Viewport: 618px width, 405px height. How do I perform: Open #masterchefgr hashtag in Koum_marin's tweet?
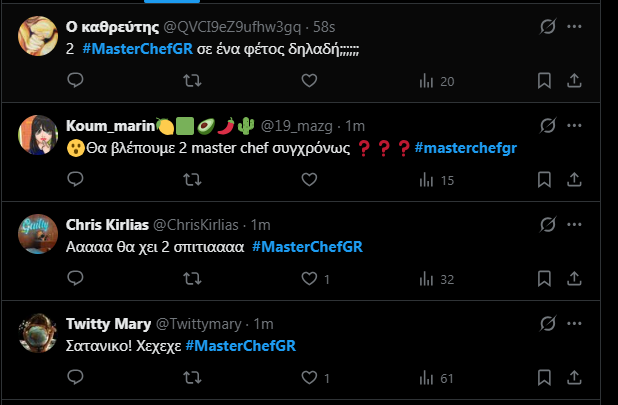465,148
